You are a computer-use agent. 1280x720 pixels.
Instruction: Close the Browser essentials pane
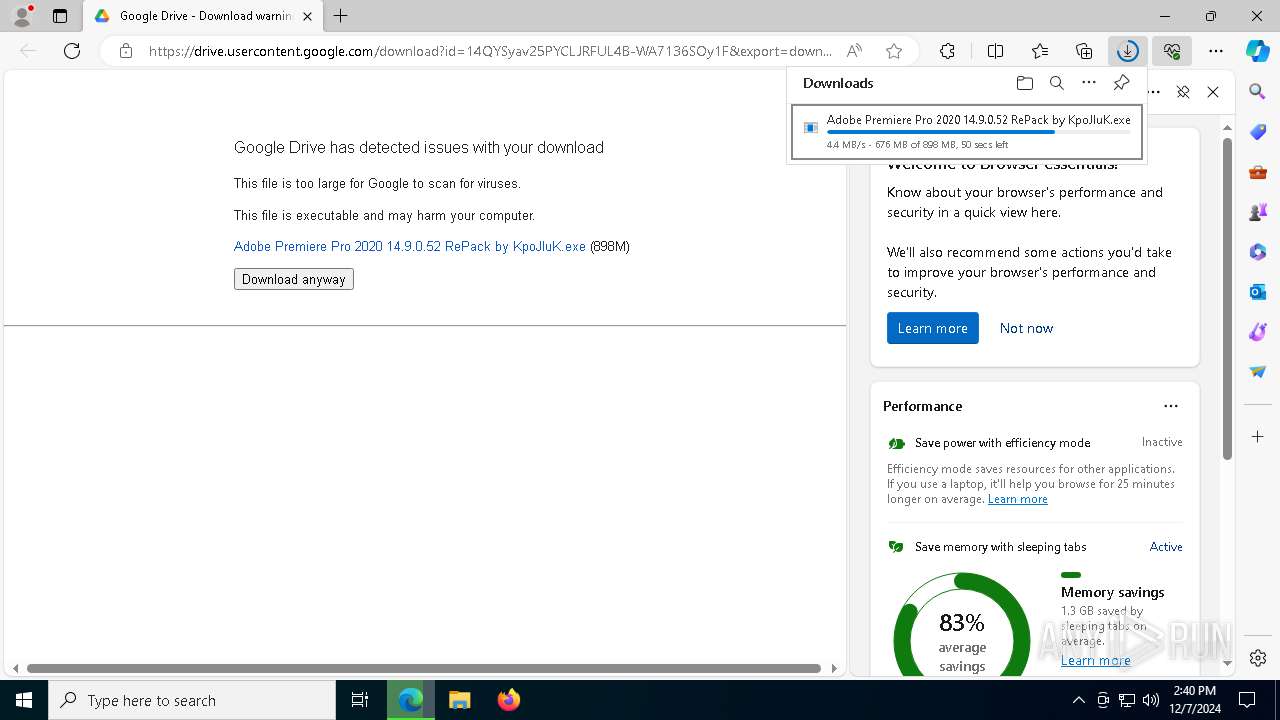pyautogui.click(x=1213, y=92)
